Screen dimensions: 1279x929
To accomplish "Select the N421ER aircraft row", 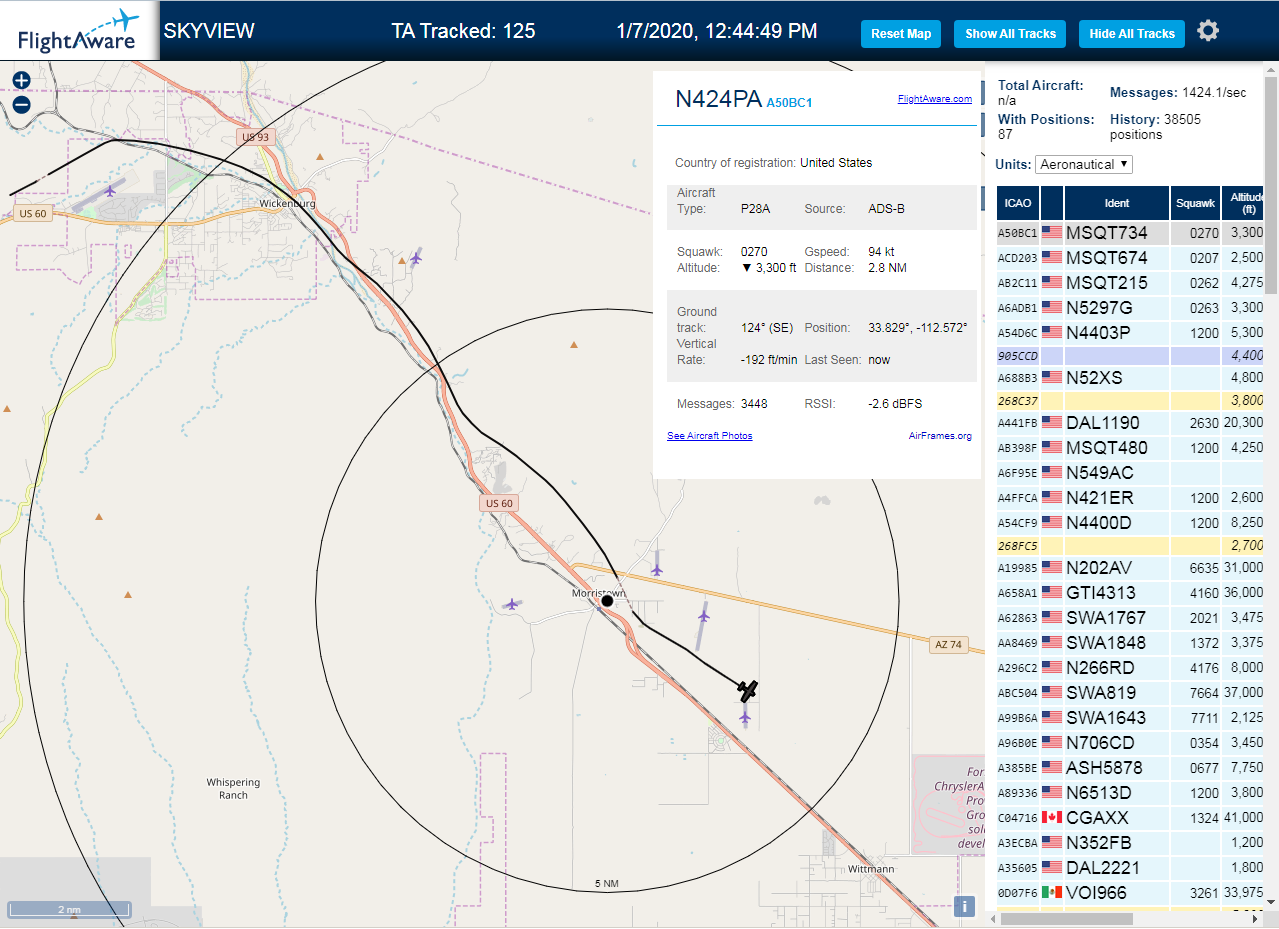I will pos(1130,498).
